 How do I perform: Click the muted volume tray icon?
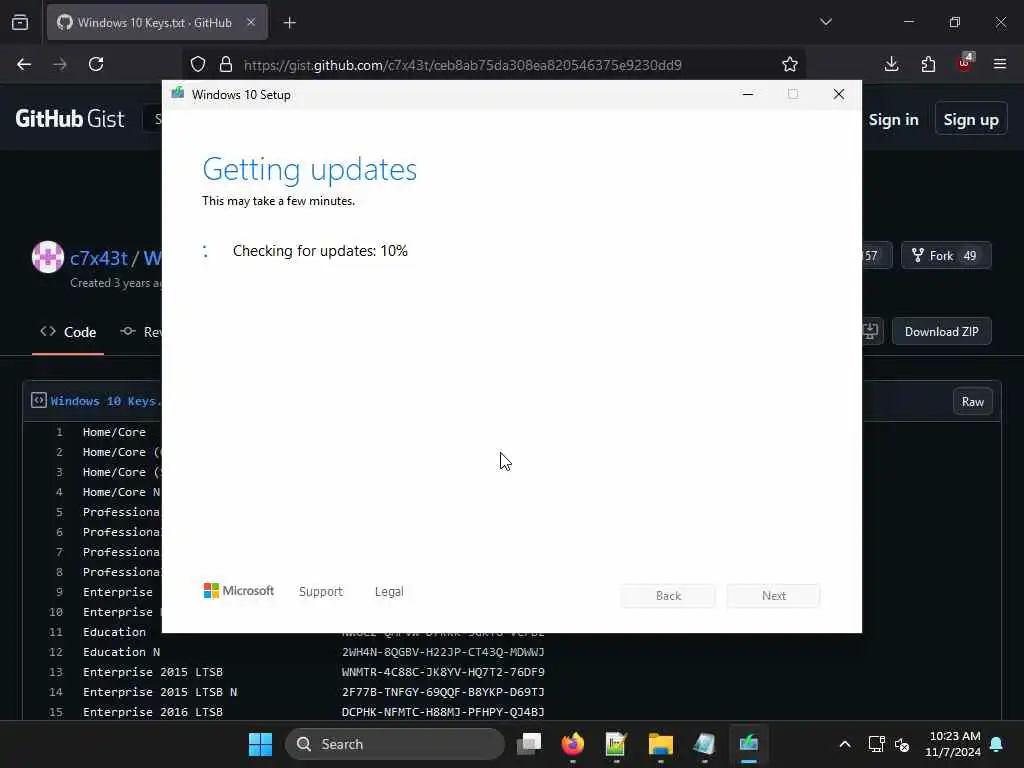click(902, 744)
